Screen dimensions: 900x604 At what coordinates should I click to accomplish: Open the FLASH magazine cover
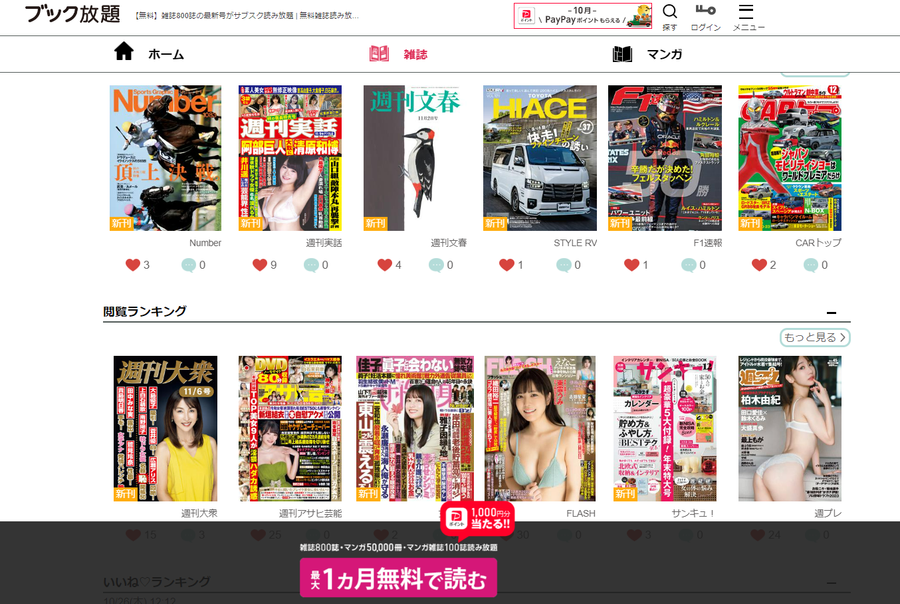click(x=540, y=428)
